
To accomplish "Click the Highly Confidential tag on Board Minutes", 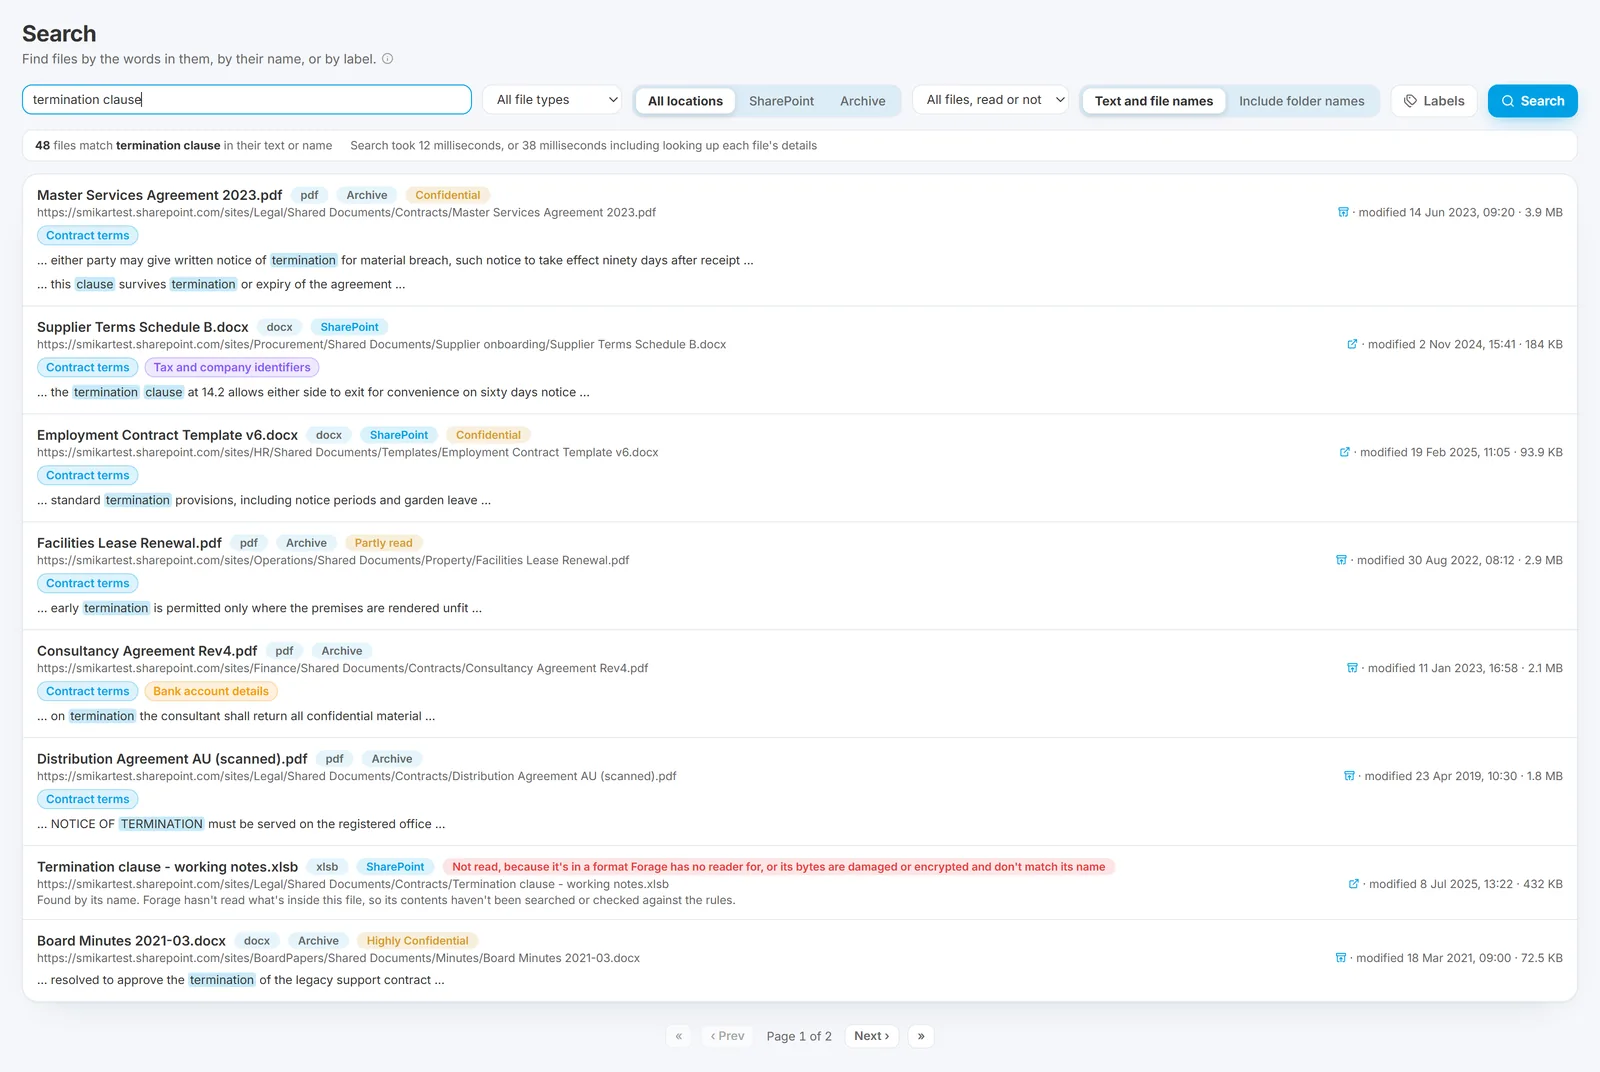I will coord(417,941).
